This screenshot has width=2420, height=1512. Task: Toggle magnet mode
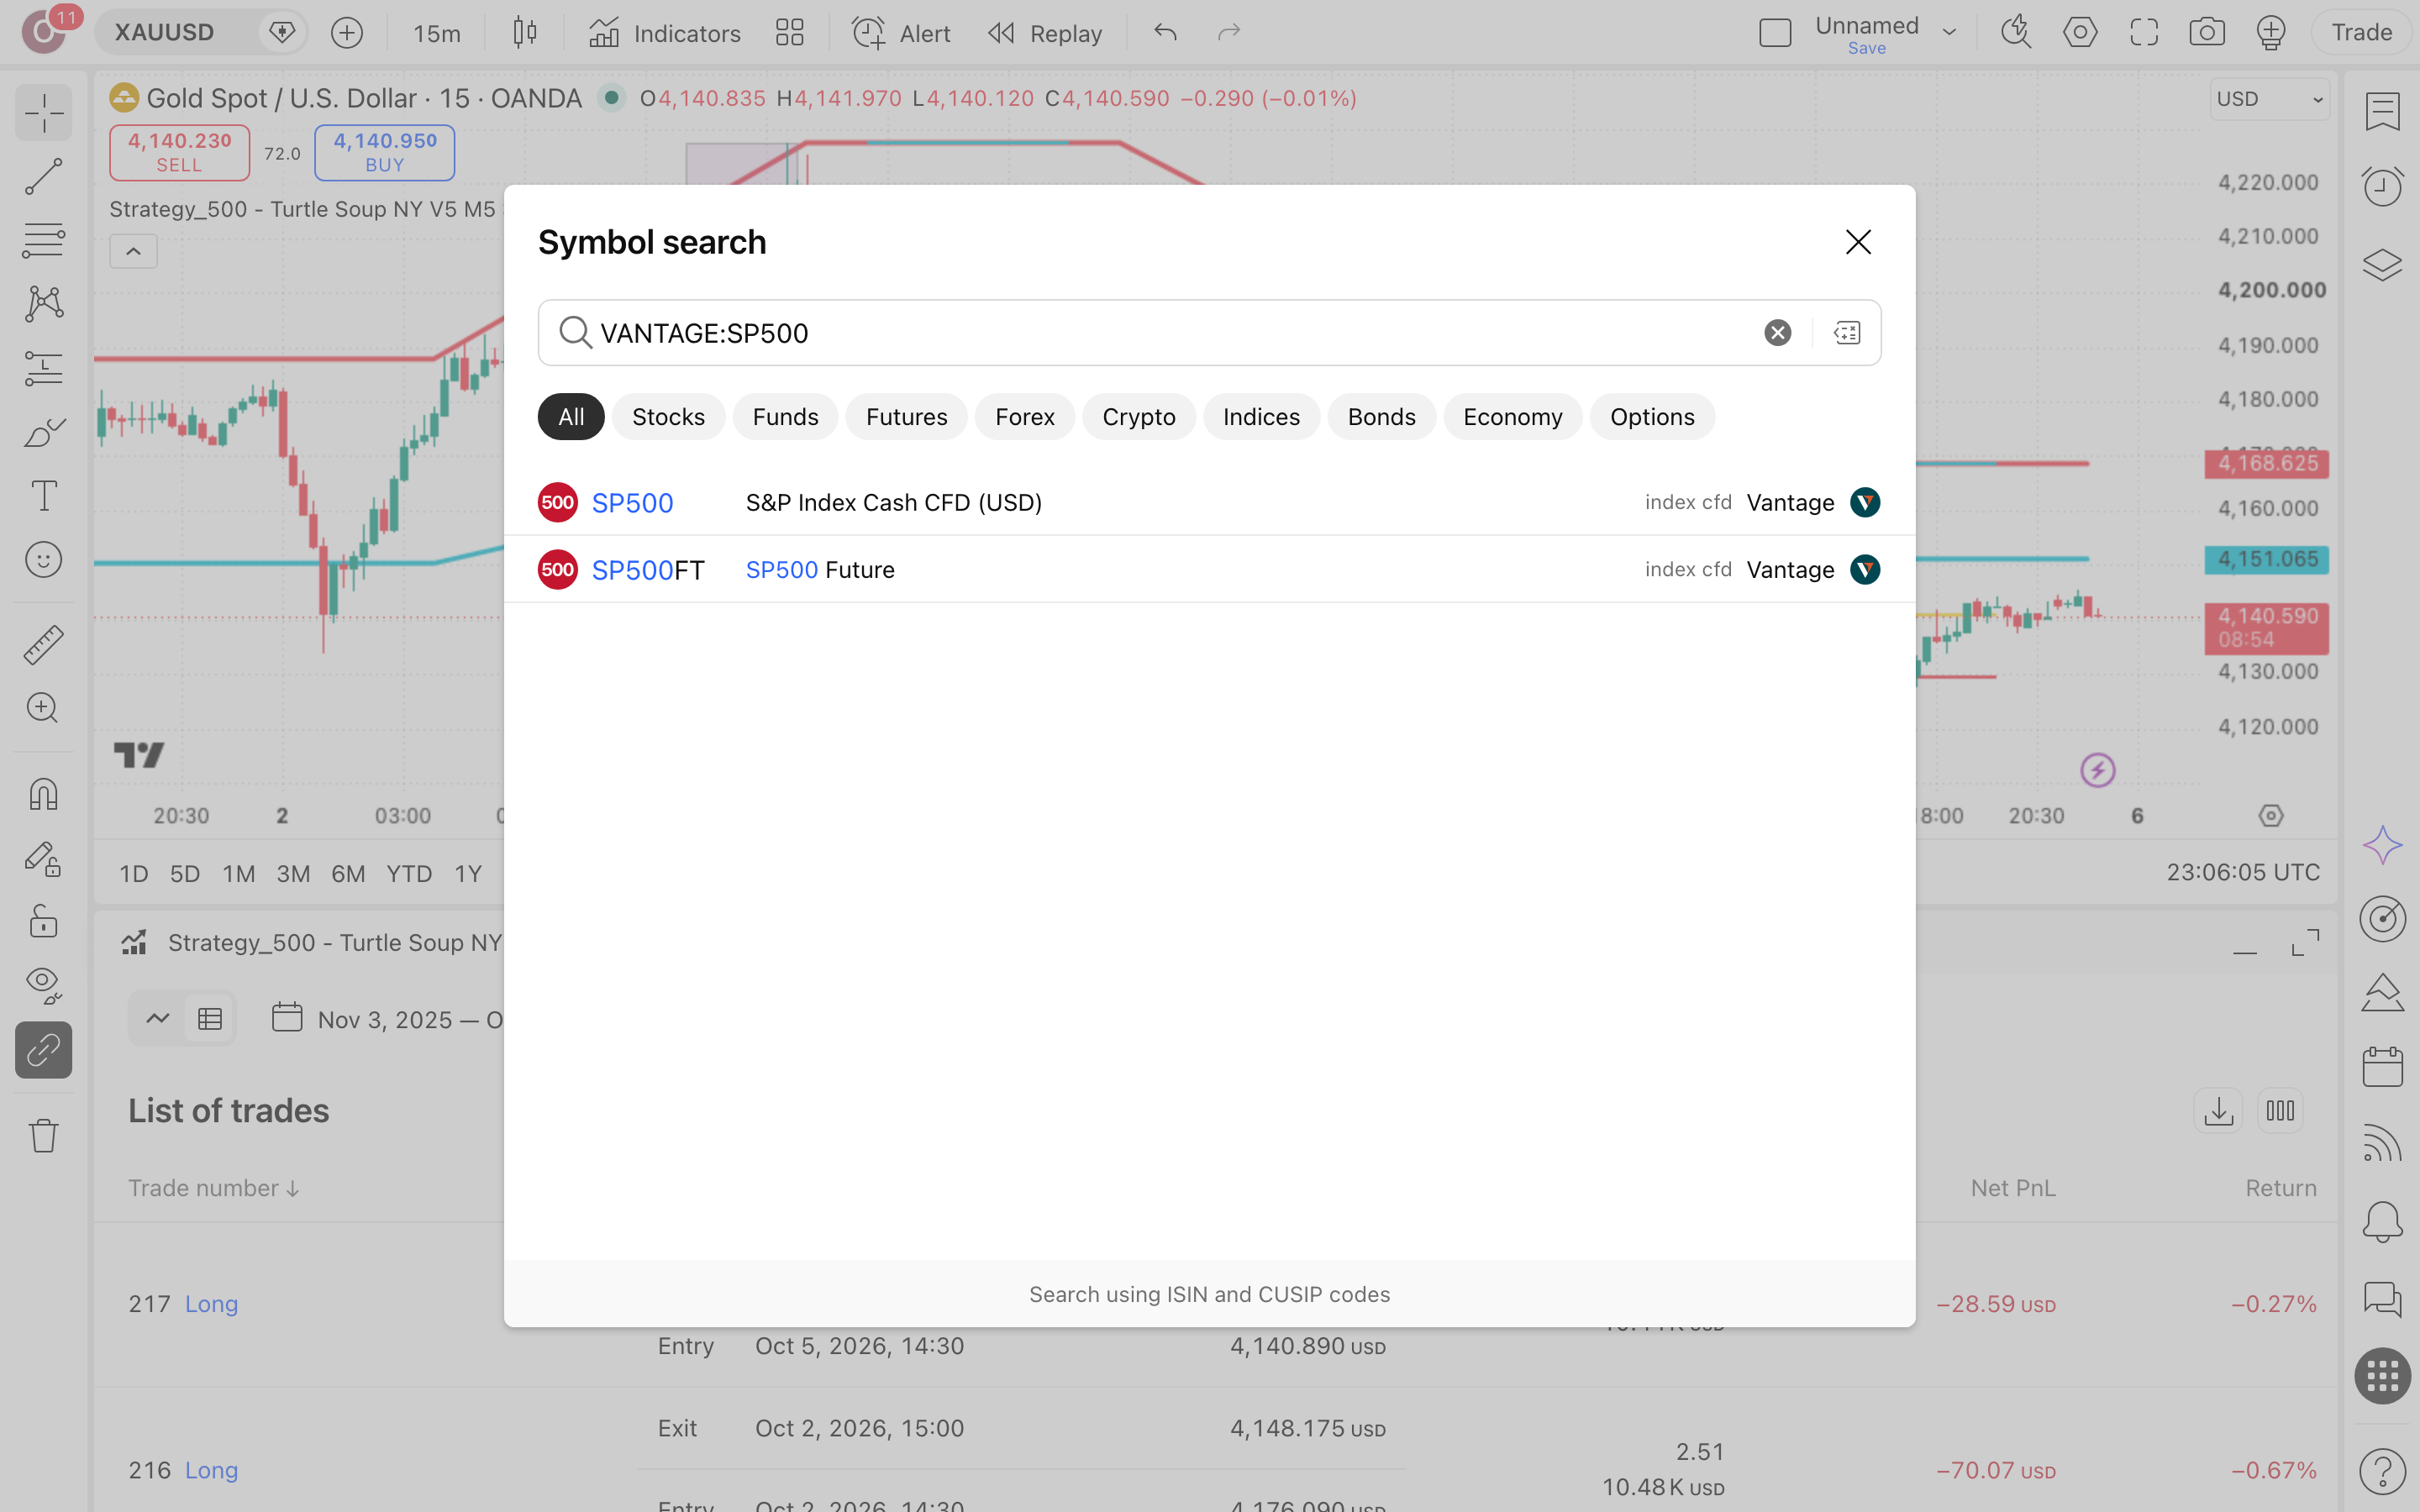coord(43,794)
